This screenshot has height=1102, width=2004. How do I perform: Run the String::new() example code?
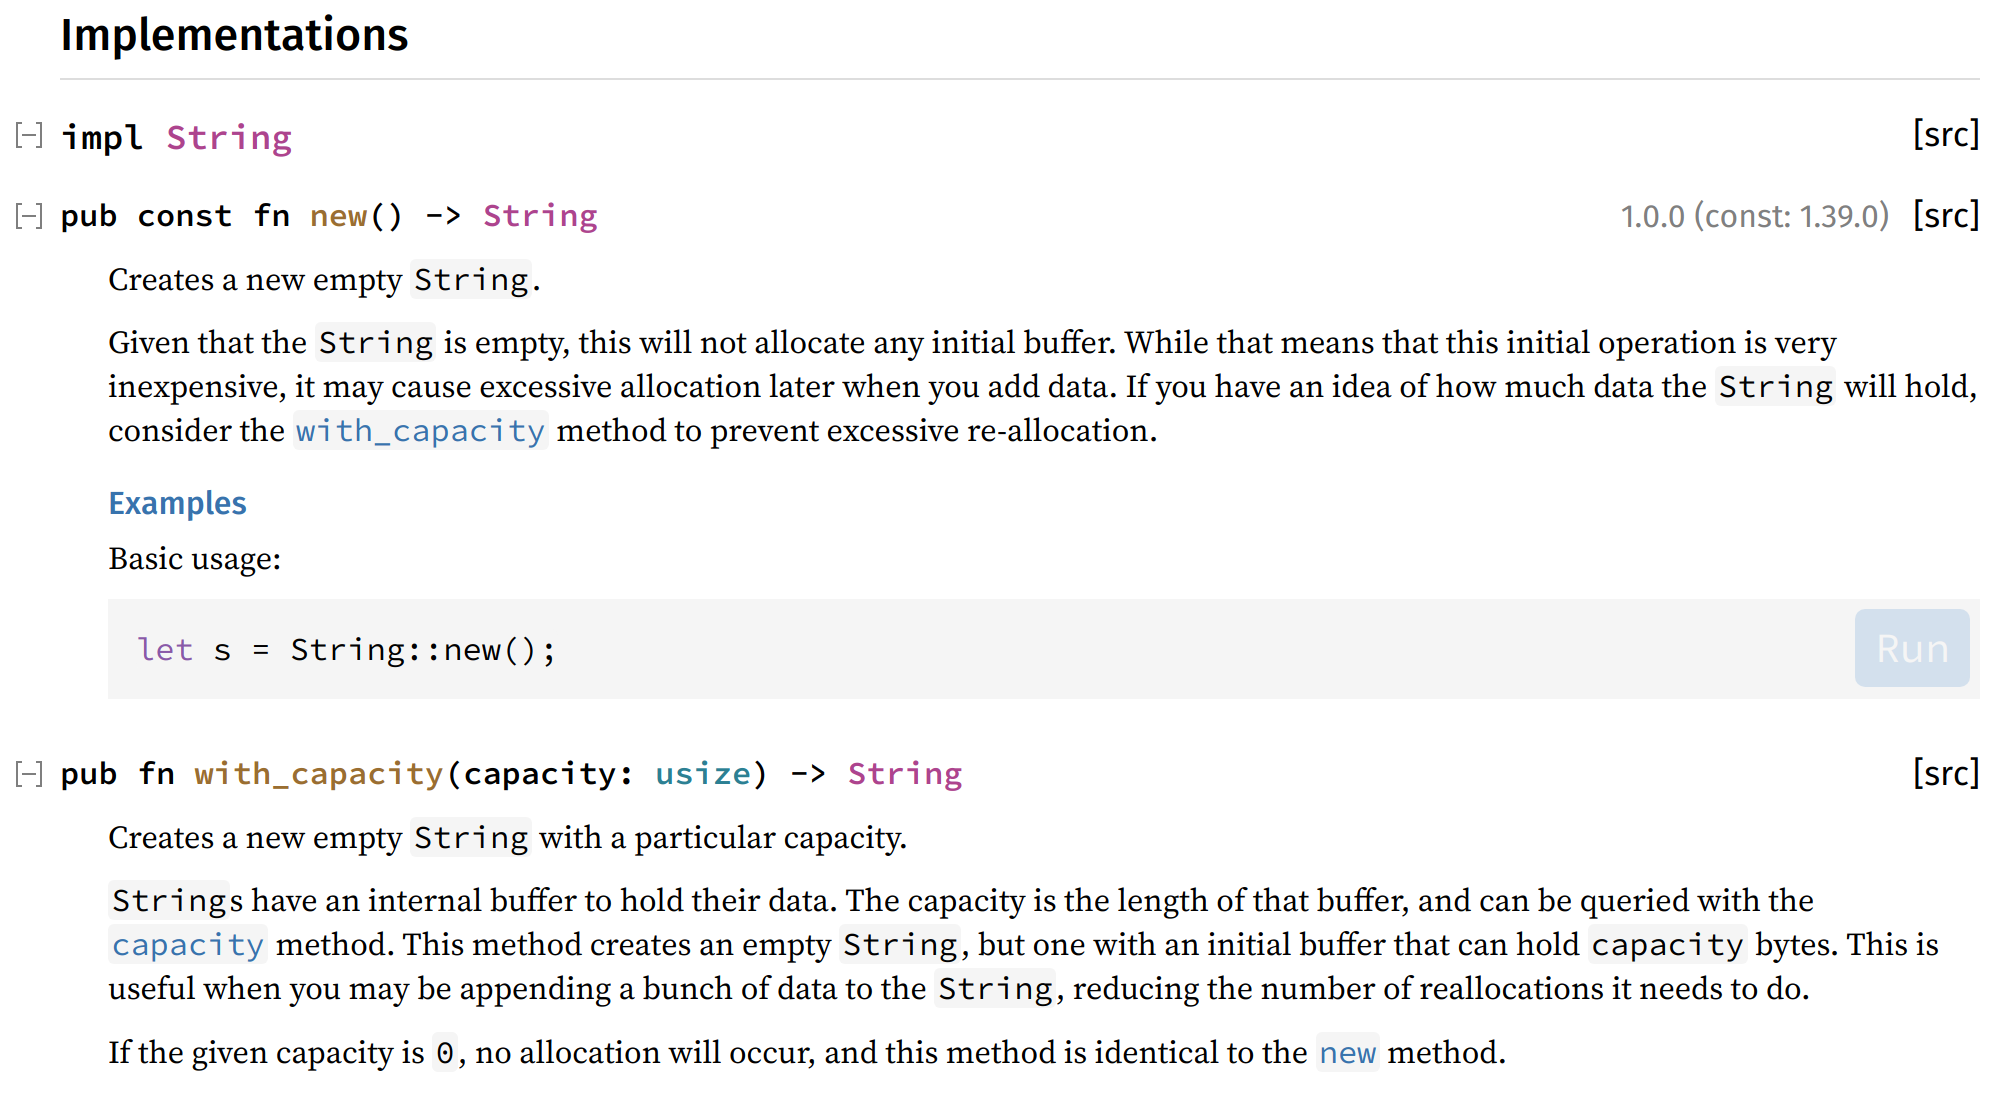click(x=1912, y=648)
